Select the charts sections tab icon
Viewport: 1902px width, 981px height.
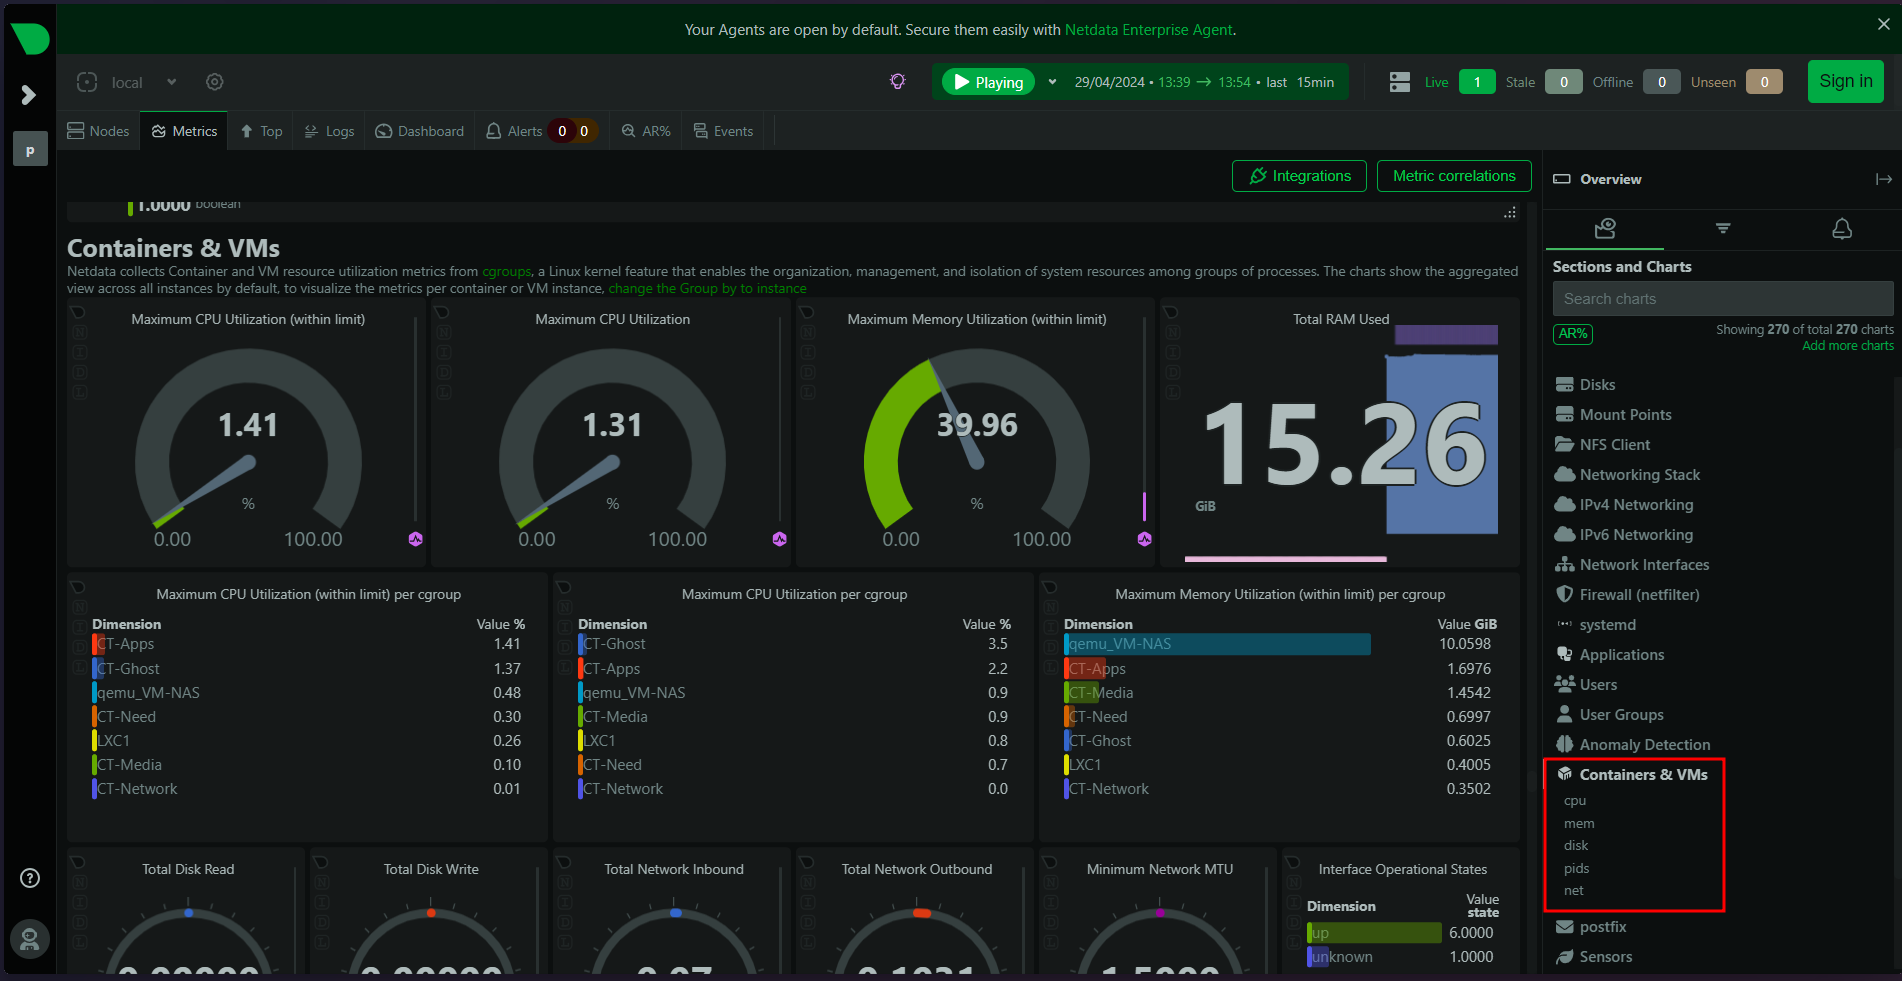pyautogui.click(x=1605, y=229)
